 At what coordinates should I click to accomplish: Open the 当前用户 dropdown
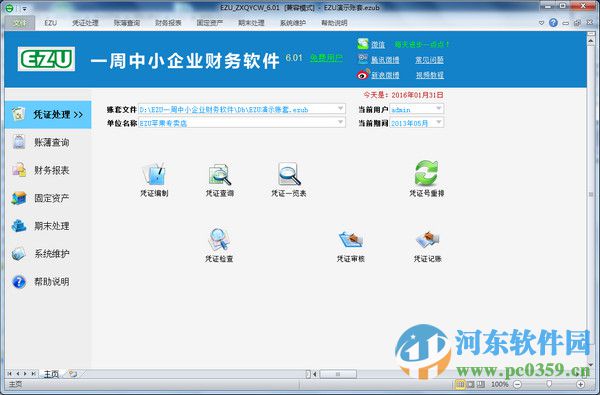pos(439,109)
